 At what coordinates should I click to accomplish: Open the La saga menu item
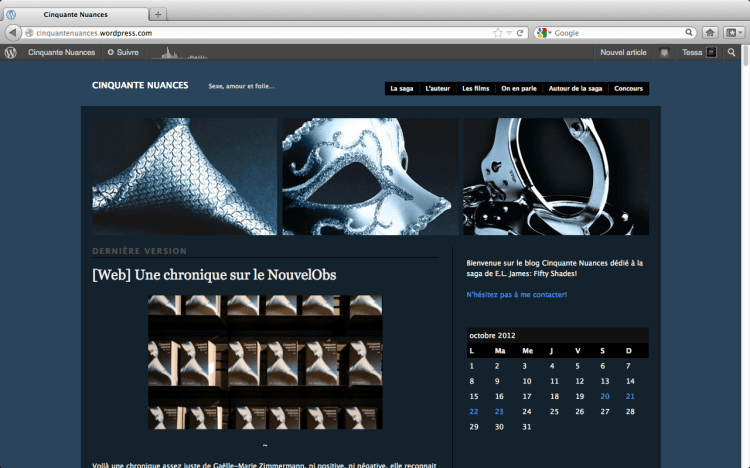402,89
